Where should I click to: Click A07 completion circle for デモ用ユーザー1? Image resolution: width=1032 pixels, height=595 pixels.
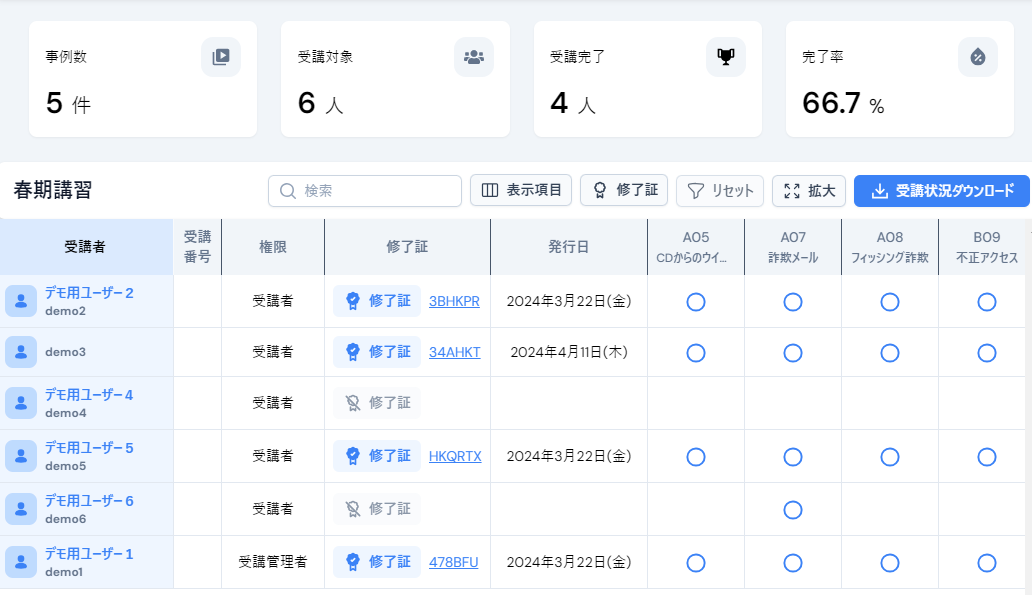click(792, 563)
